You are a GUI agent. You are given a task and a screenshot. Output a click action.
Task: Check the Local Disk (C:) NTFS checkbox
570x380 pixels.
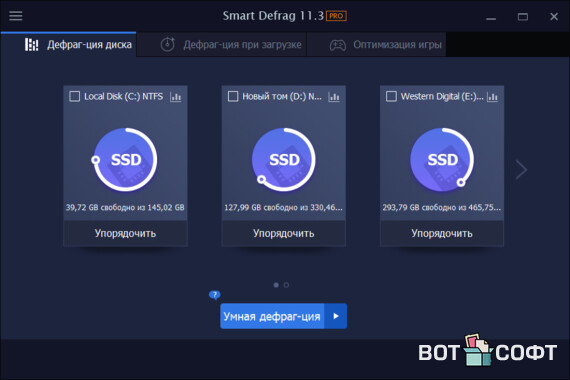coord(75,96)
